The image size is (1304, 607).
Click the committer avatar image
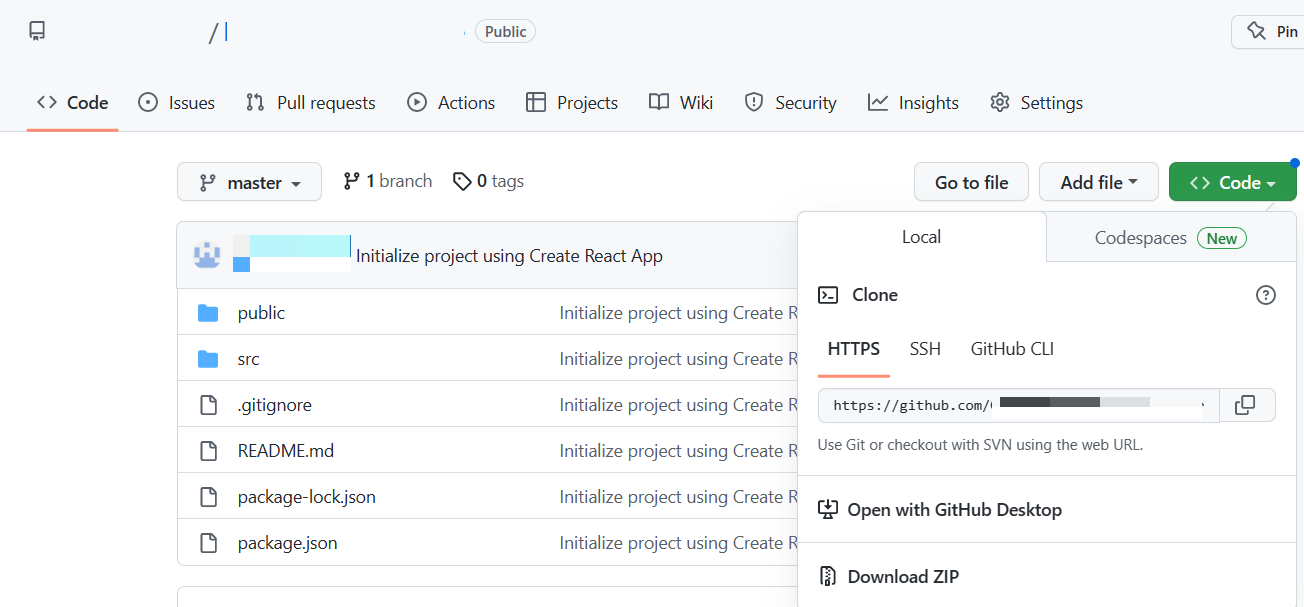click(x=207, y=255)
